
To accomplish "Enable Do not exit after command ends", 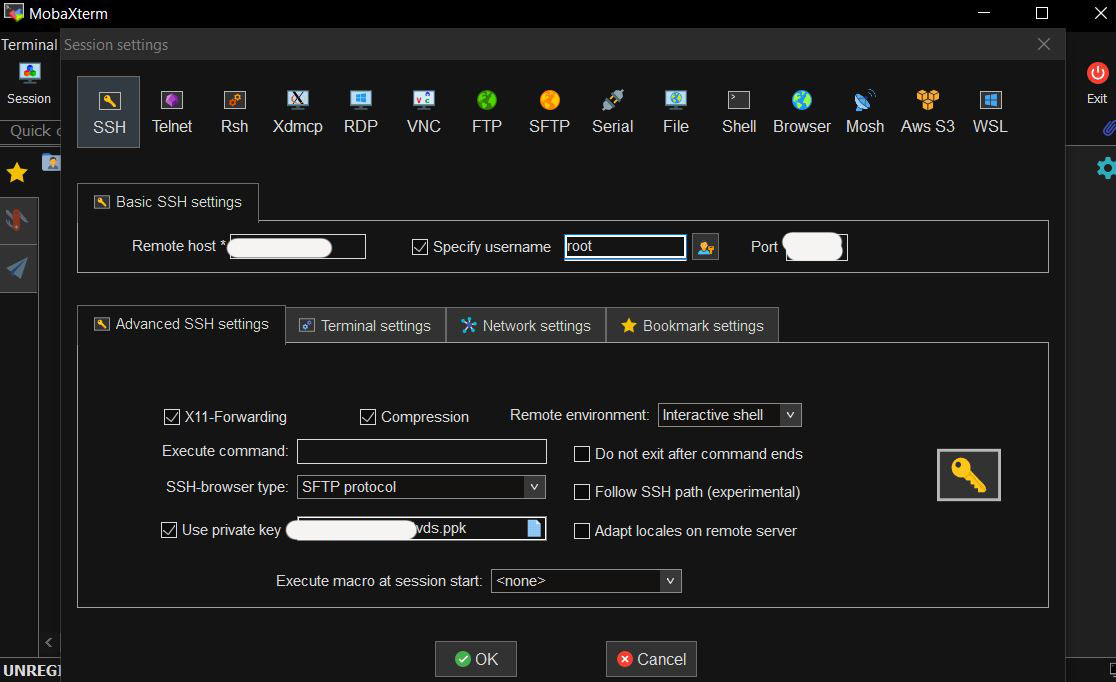I will (x=581, y=454).
